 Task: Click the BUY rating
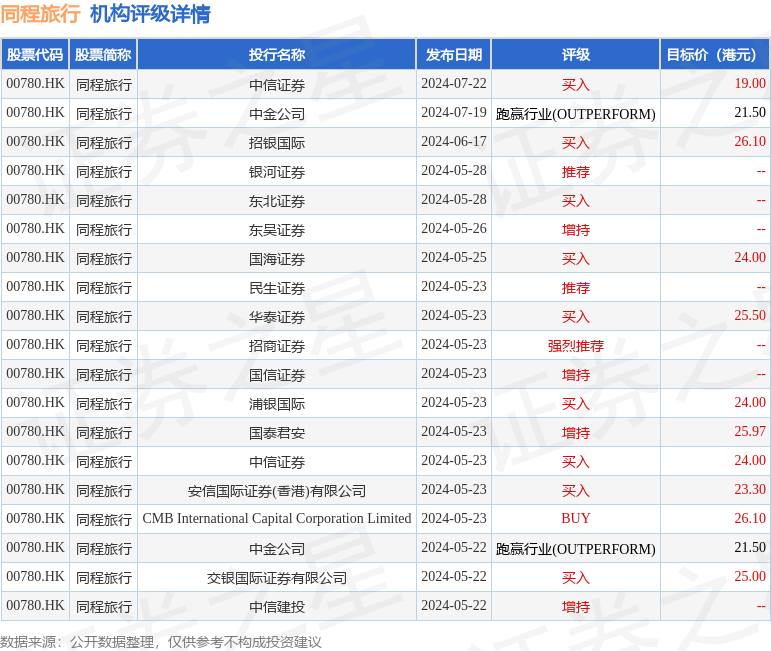[576, 518]
